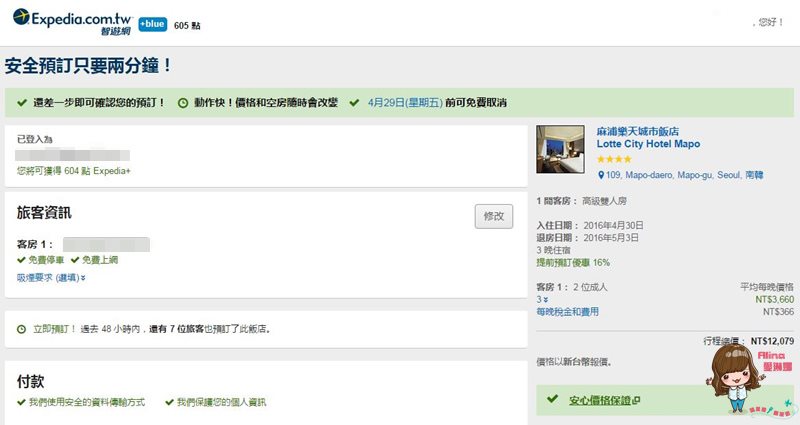Click the NT$366 taxes amount
Screen dimensions: 800x425
(779, 312)
